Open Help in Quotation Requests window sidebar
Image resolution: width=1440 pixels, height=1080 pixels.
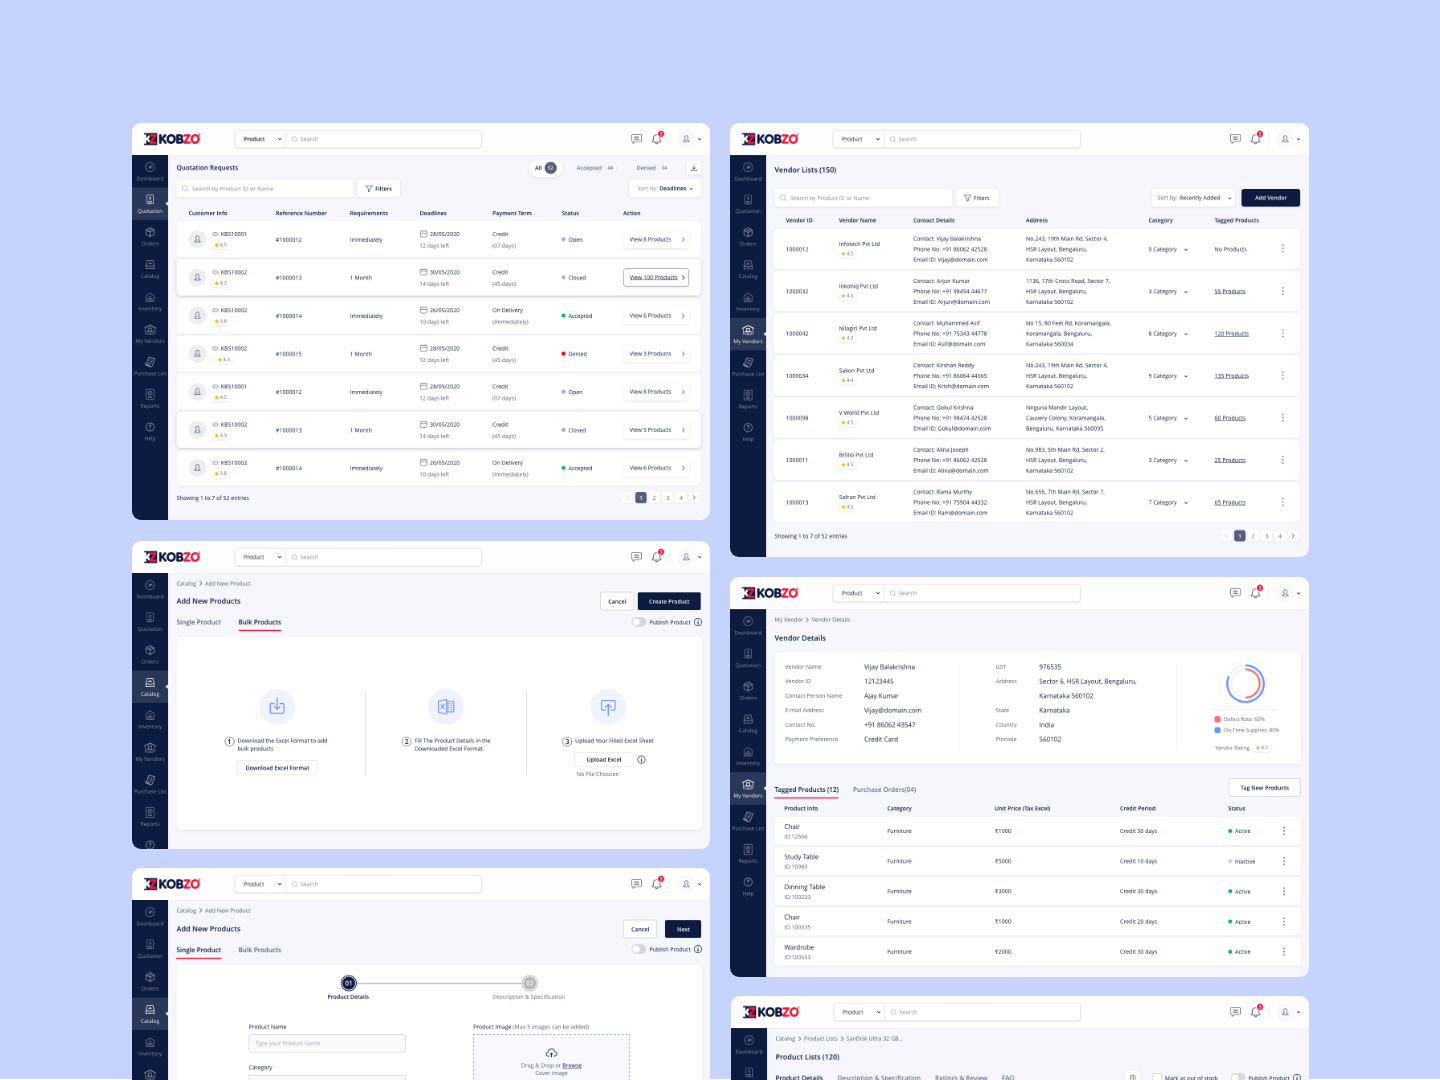pyautogui.click(x=150, y=431)
